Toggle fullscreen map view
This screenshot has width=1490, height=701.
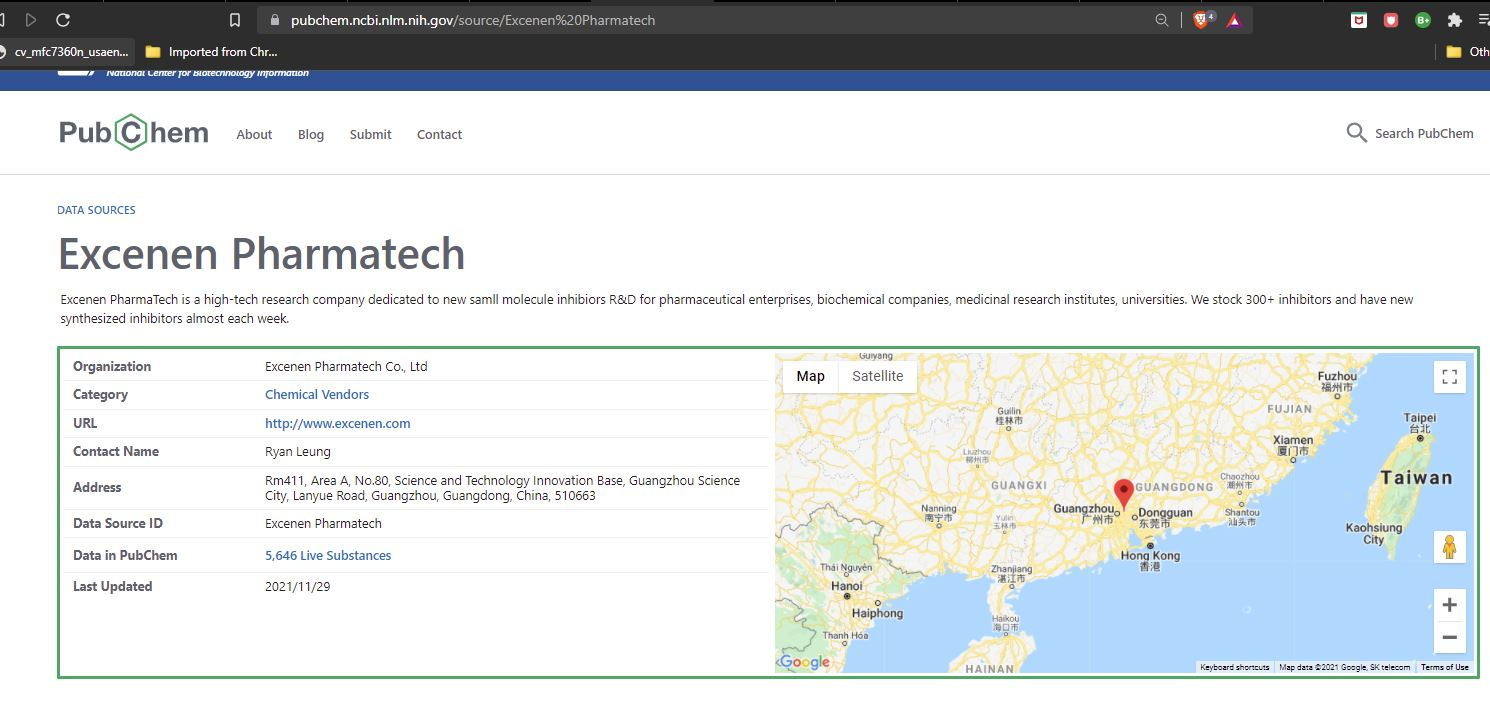pyautogui.click(x=1450, y=377)
